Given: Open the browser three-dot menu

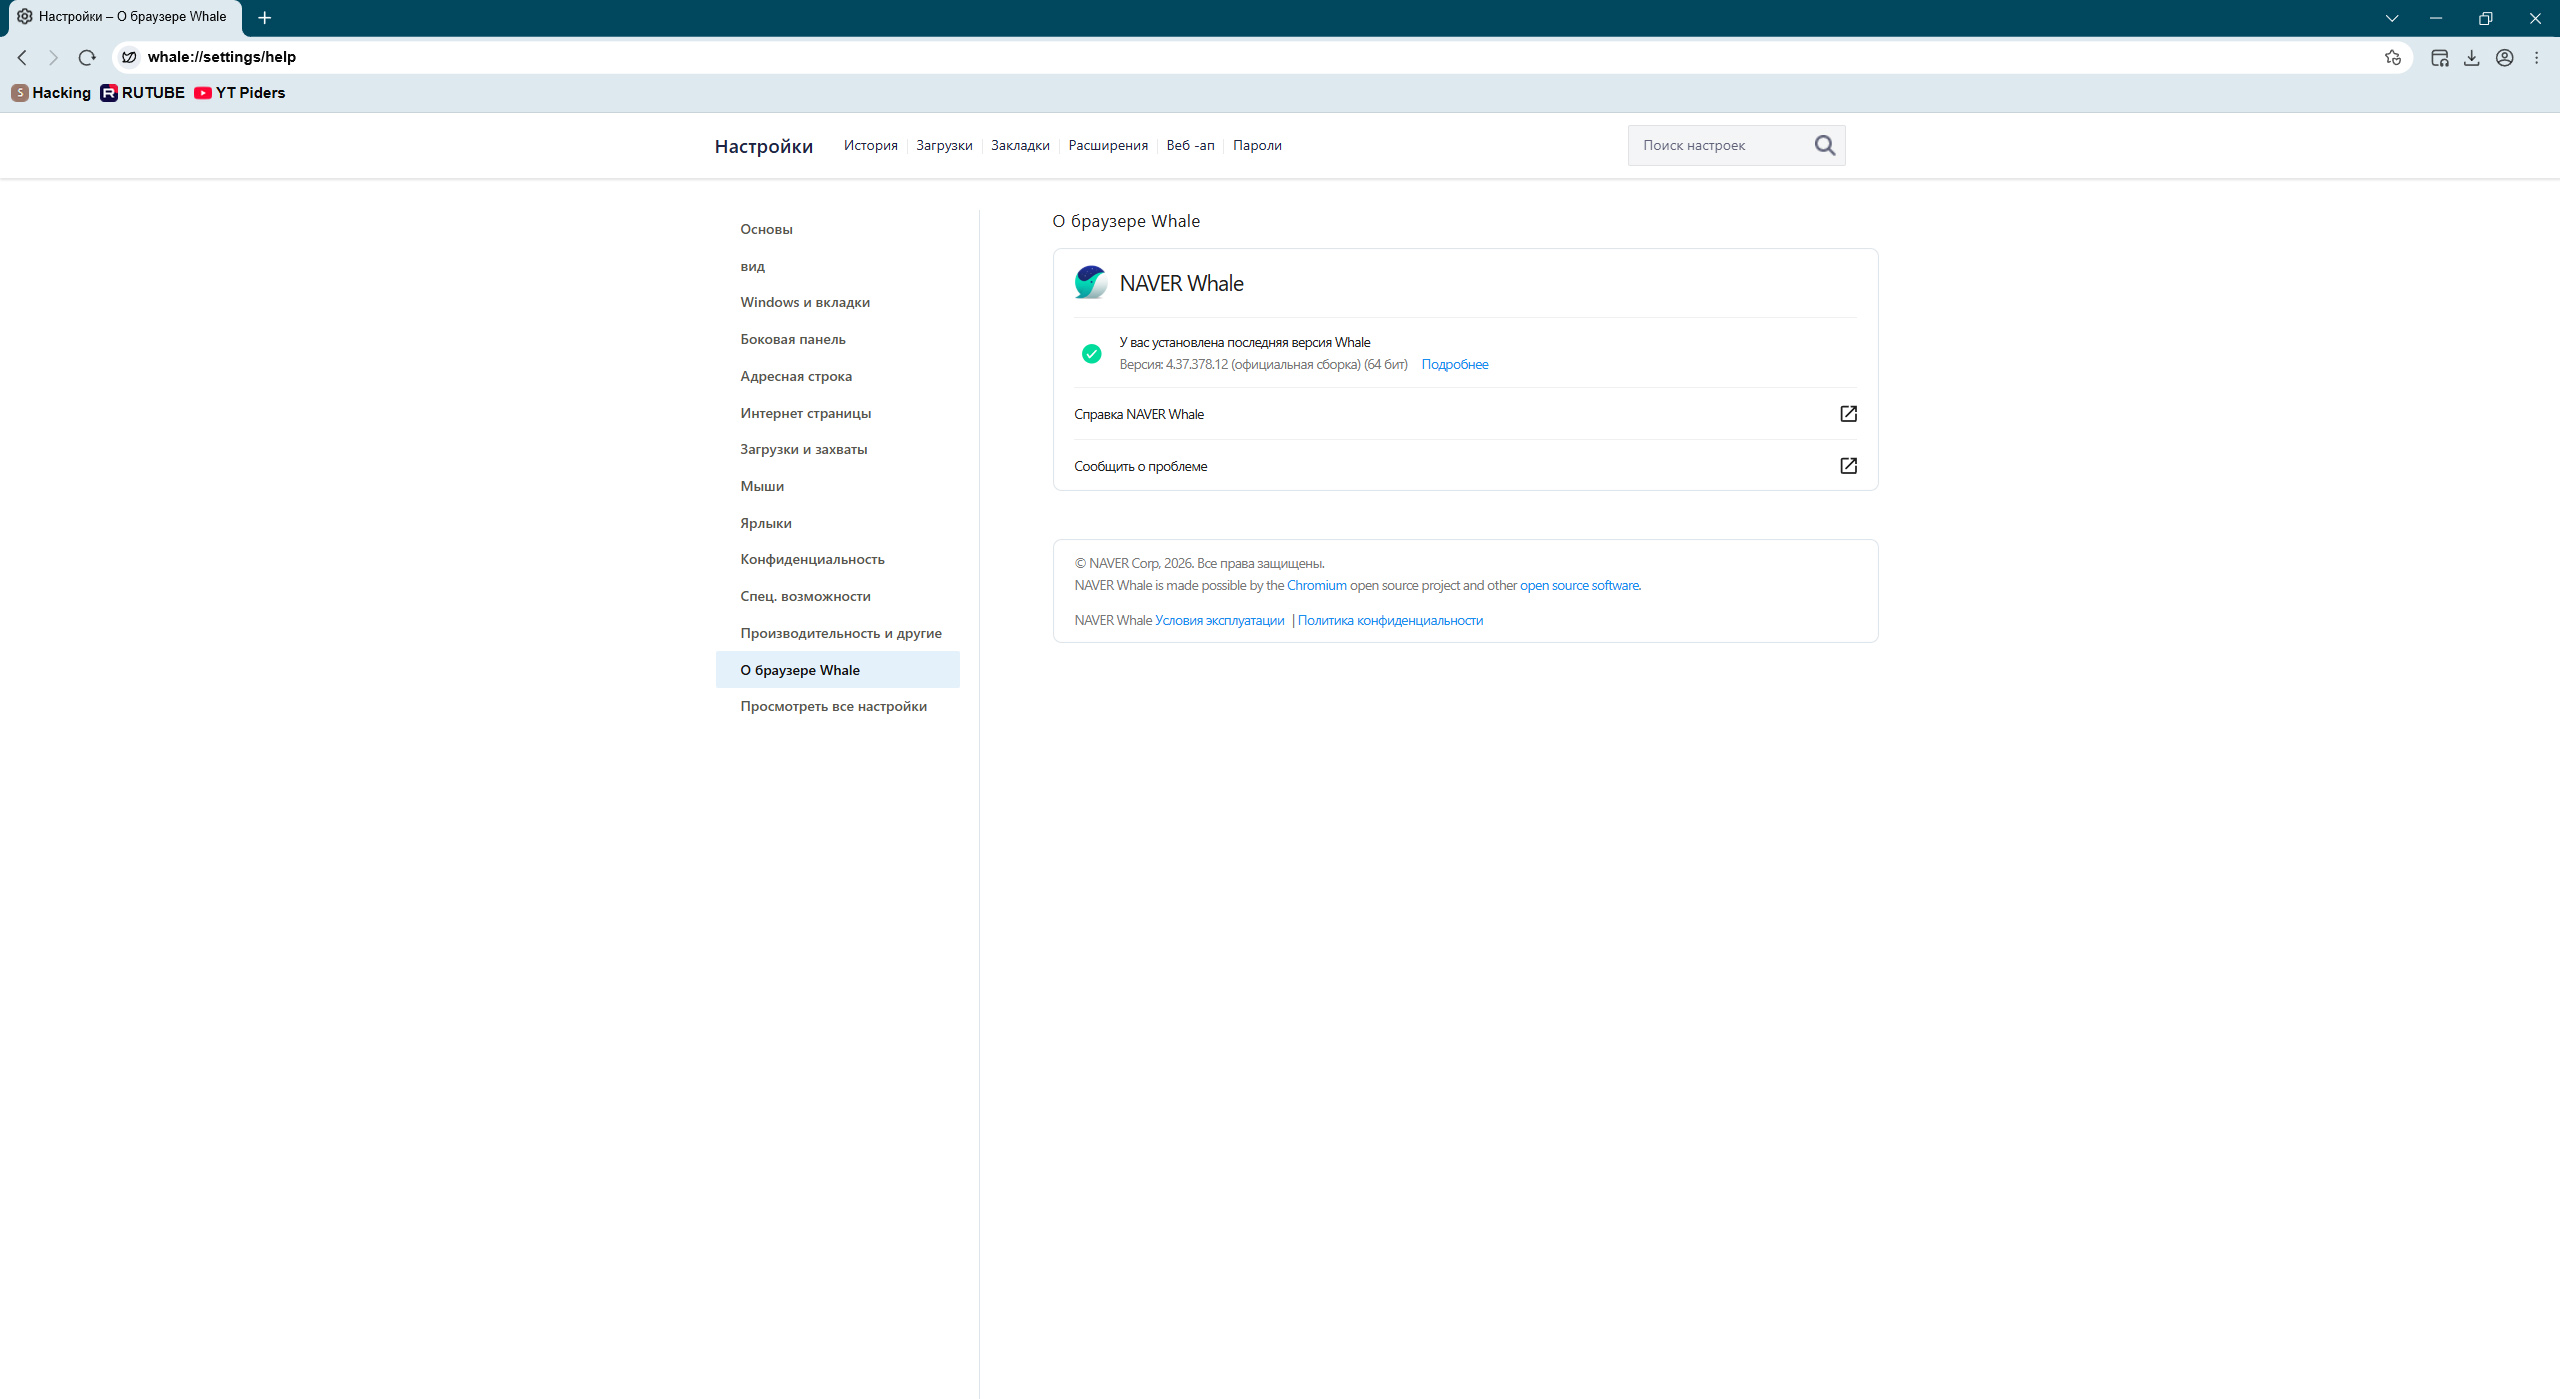Looking at the screenshot, I should 2537,57.
